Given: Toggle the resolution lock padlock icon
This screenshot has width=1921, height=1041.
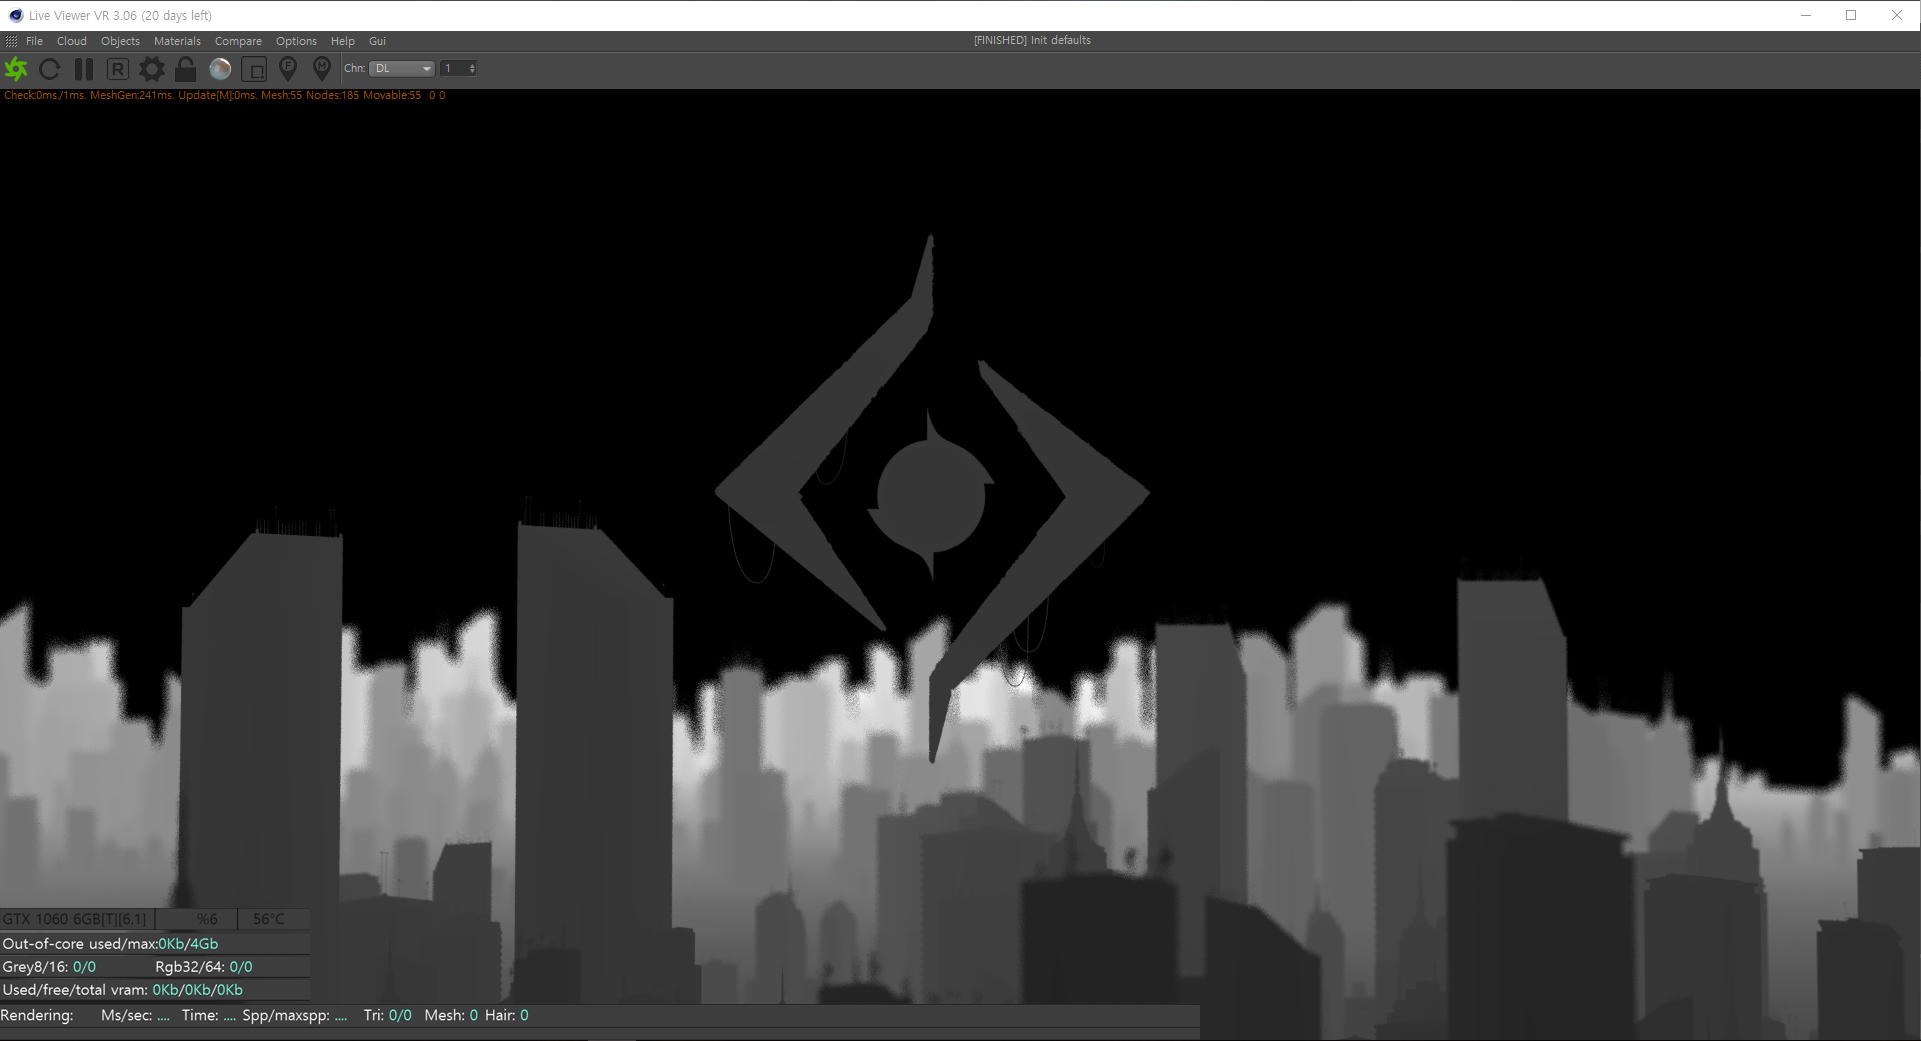Looking at the screenshot, I should click(186, 69).
